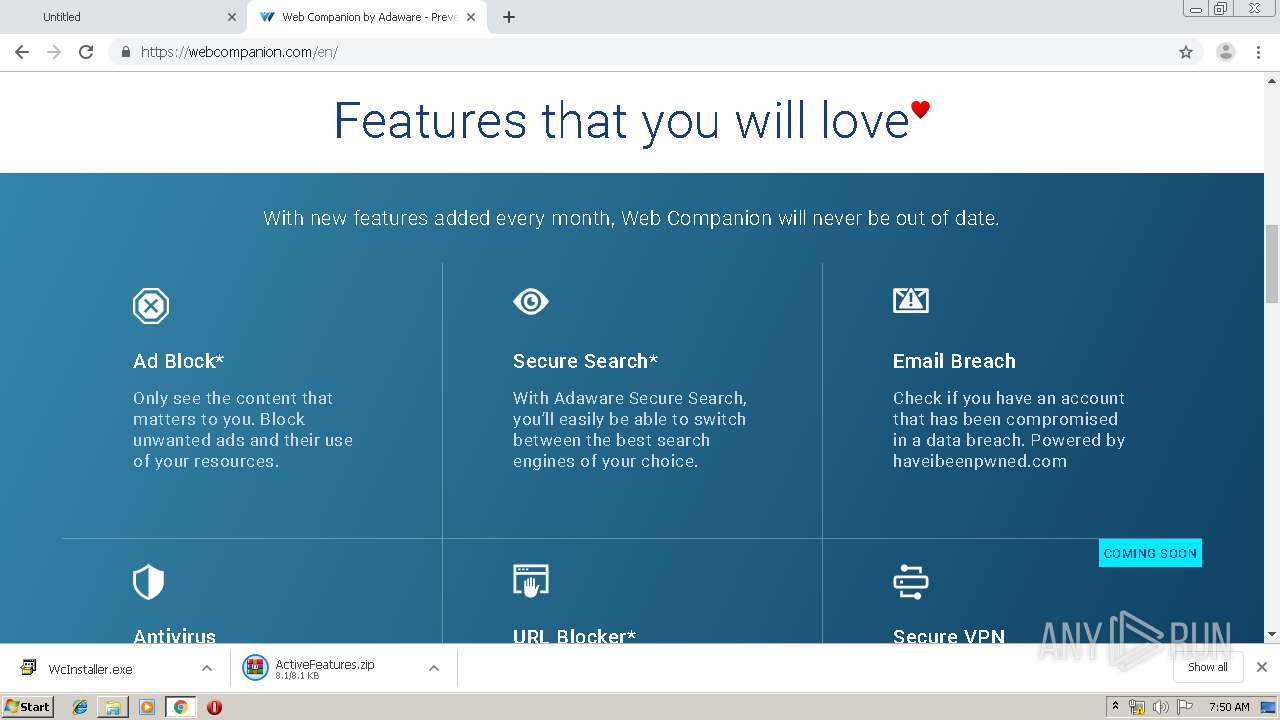Bookmark this page with the star icon
The height and width of the screenshot is (720, 1280).
[x=1186, y=52]
